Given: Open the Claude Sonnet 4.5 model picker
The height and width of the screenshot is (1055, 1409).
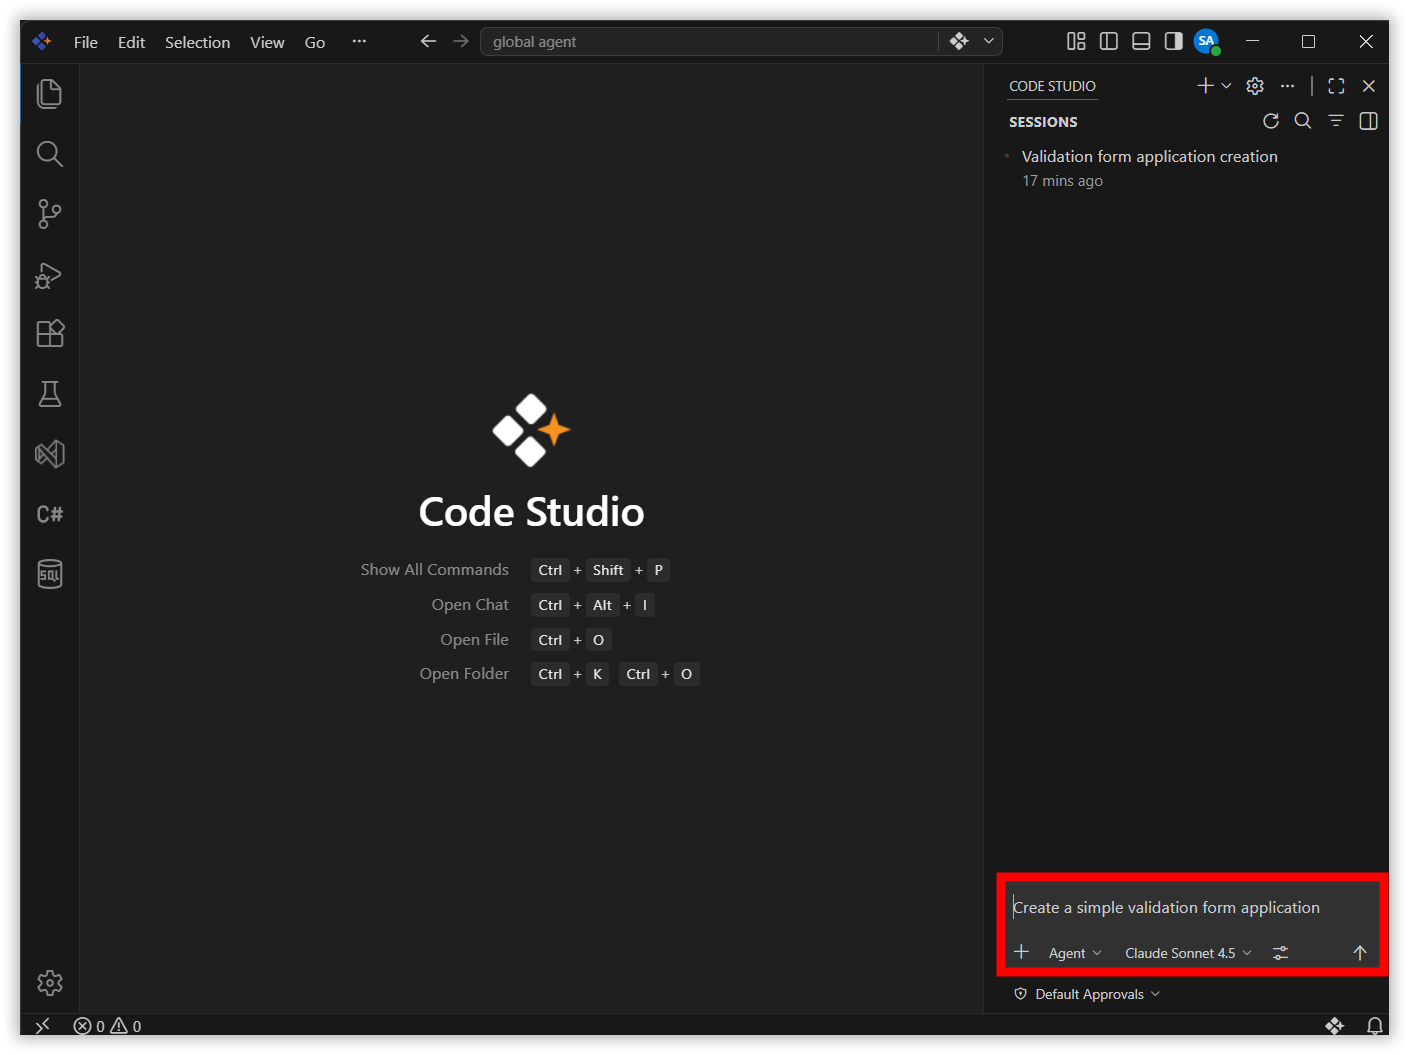Looking at the screenshot, I should [1188, 953].
